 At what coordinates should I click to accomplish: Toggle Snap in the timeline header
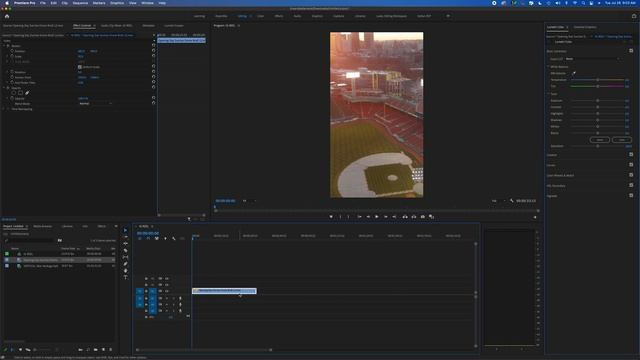coord(148,238)
